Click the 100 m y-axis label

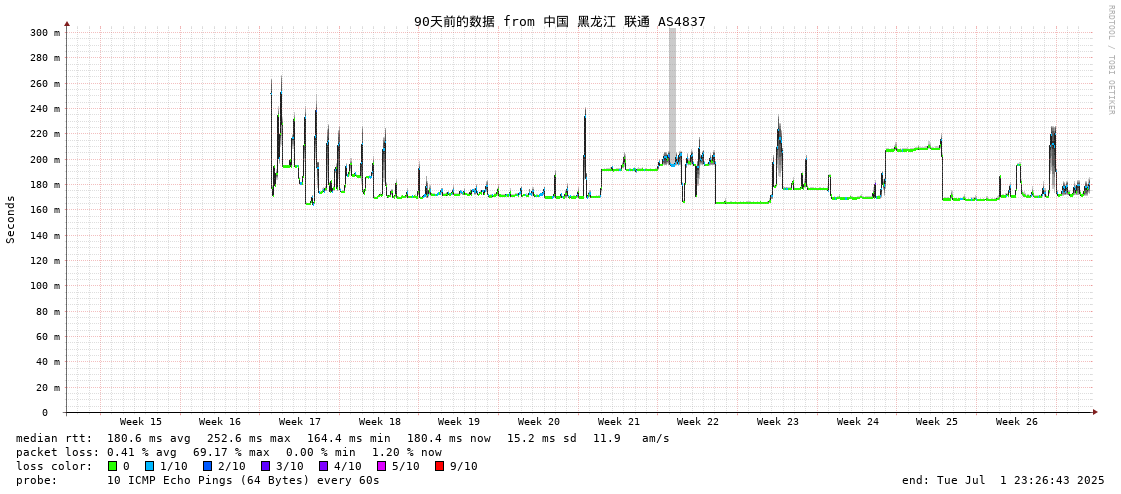pyautogui.click(x=44, y=285)
